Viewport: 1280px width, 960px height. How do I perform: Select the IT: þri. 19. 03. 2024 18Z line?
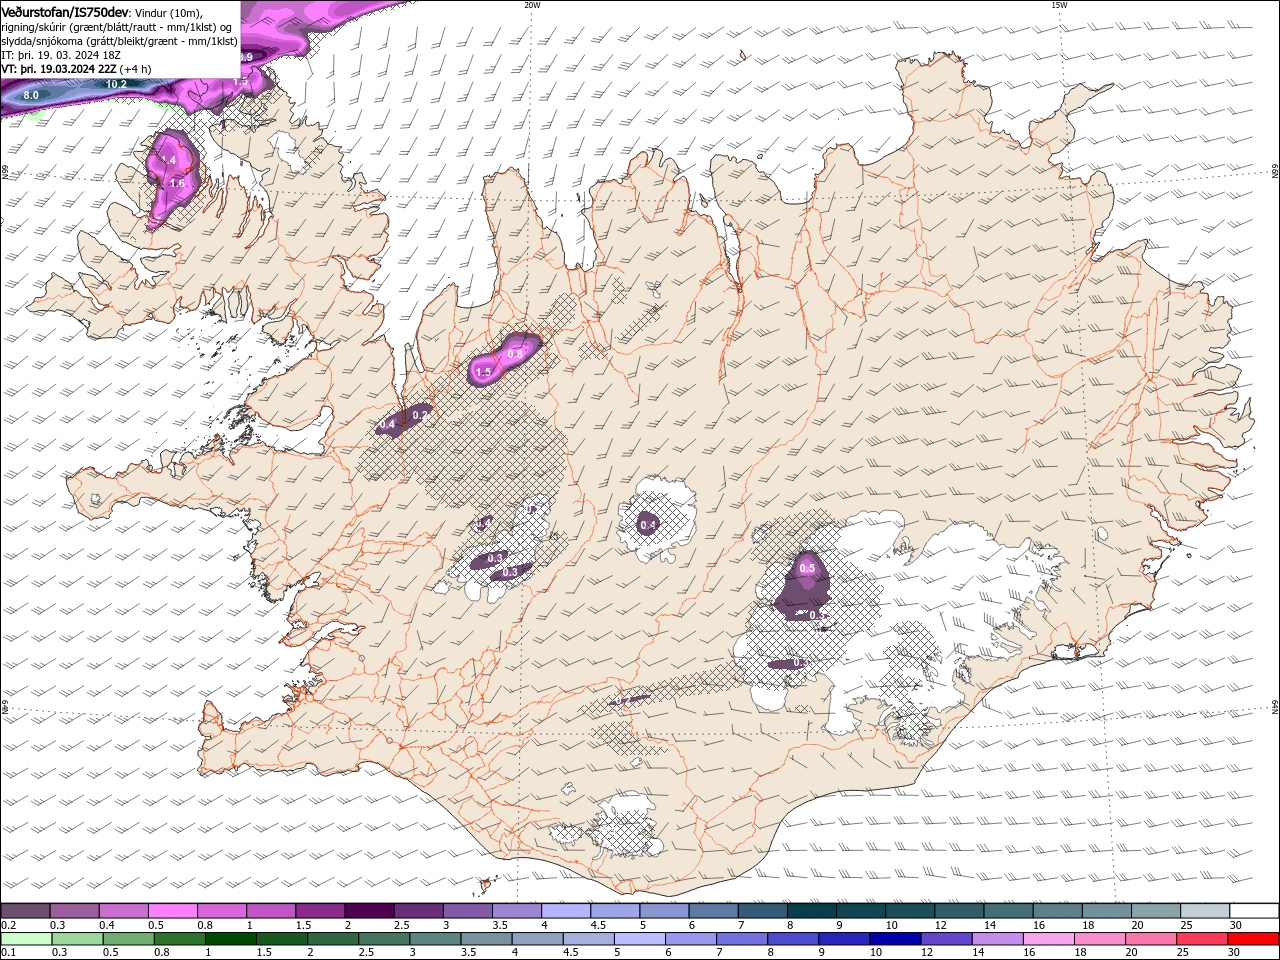[x=60, y=55]
